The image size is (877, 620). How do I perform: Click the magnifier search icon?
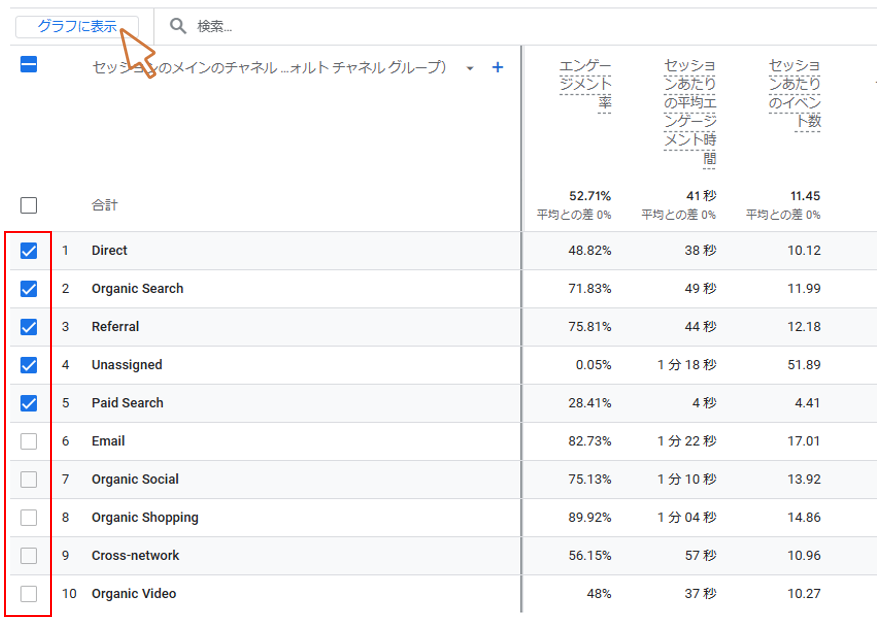pos(178,26)
